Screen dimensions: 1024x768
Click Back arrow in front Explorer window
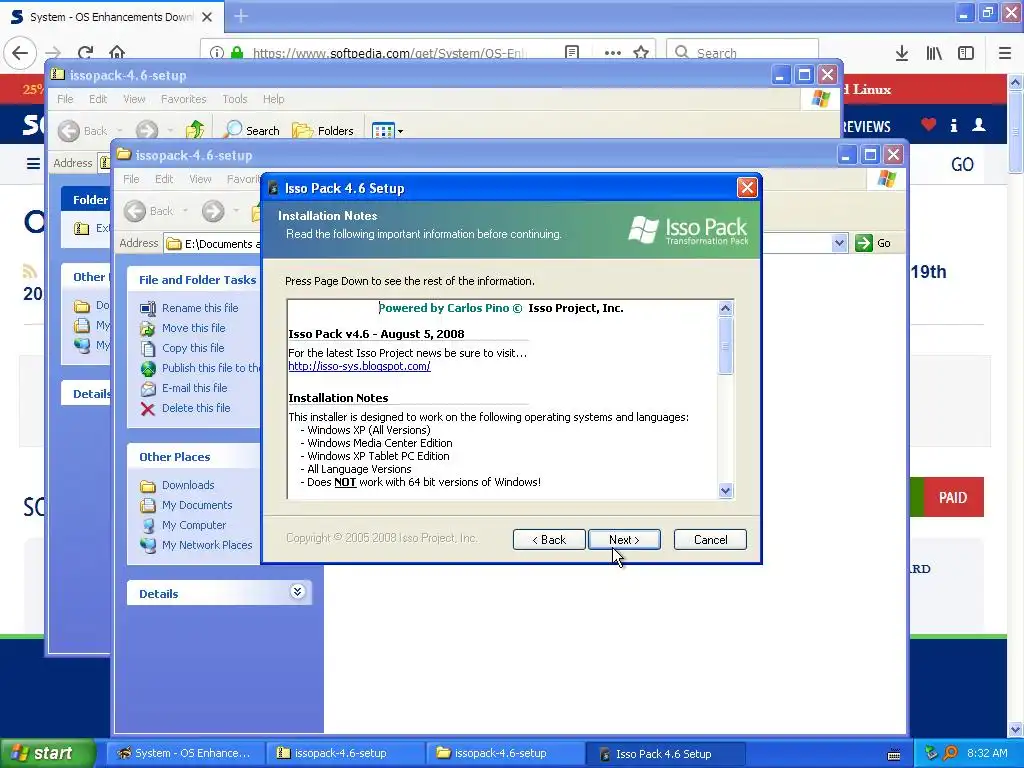(135, 211)
